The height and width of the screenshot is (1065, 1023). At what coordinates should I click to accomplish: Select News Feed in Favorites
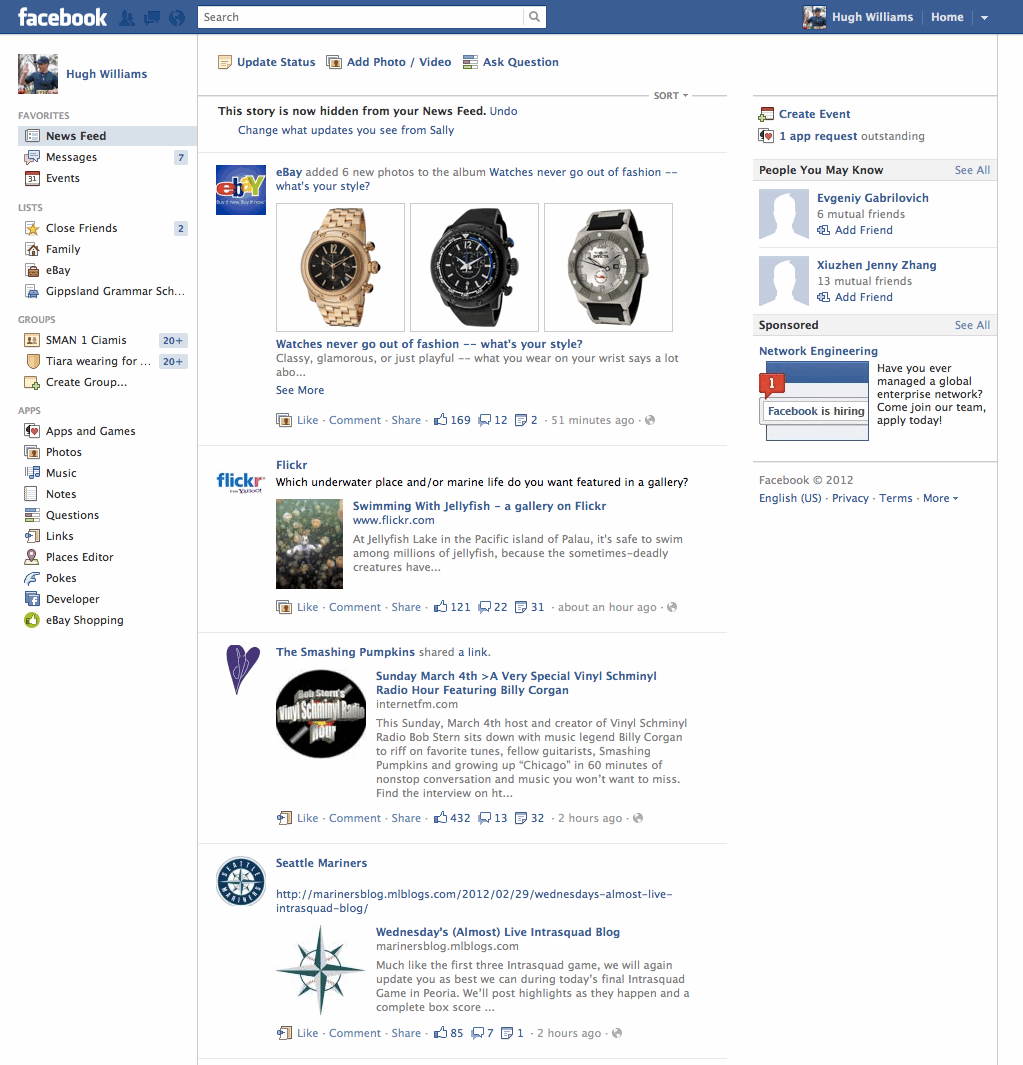coord(75,136)
